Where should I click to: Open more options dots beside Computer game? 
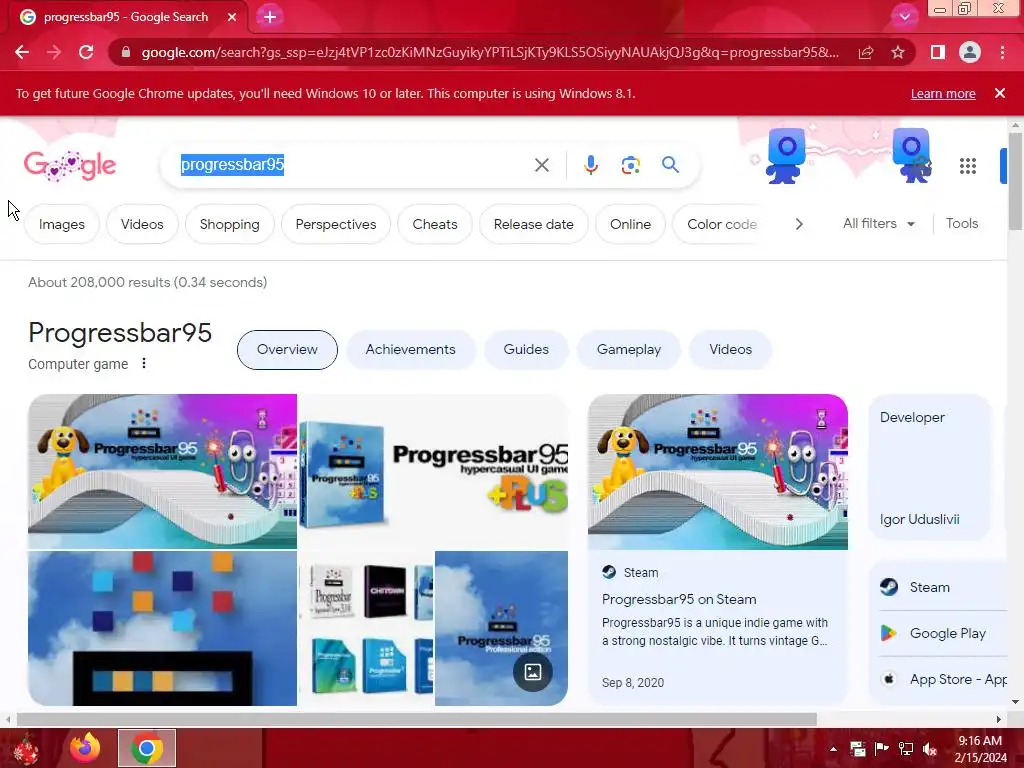(144, 363)
